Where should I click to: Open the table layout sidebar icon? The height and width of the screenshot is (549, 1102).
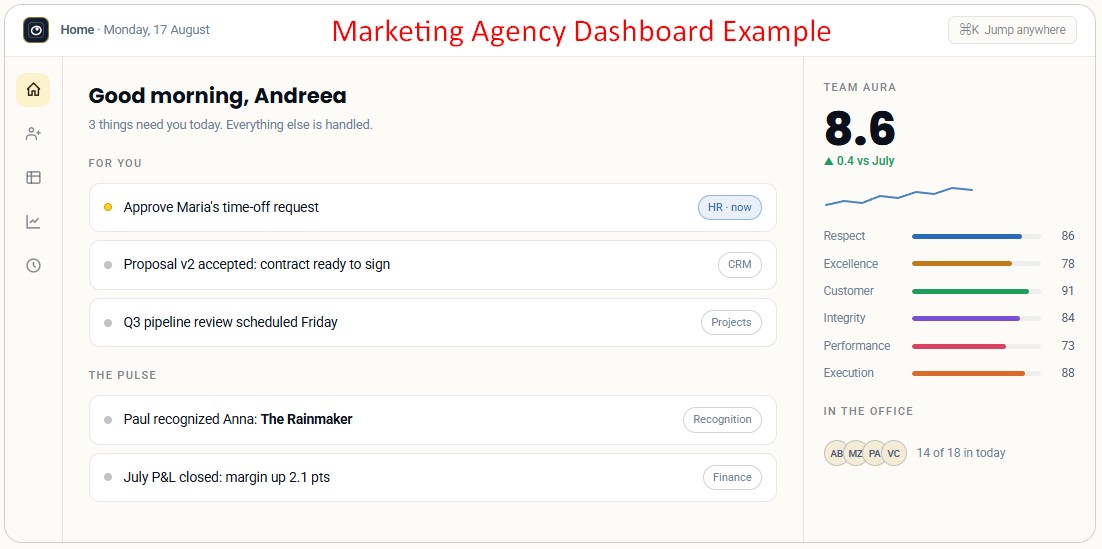pyautogui.click(x=33, y=178)
